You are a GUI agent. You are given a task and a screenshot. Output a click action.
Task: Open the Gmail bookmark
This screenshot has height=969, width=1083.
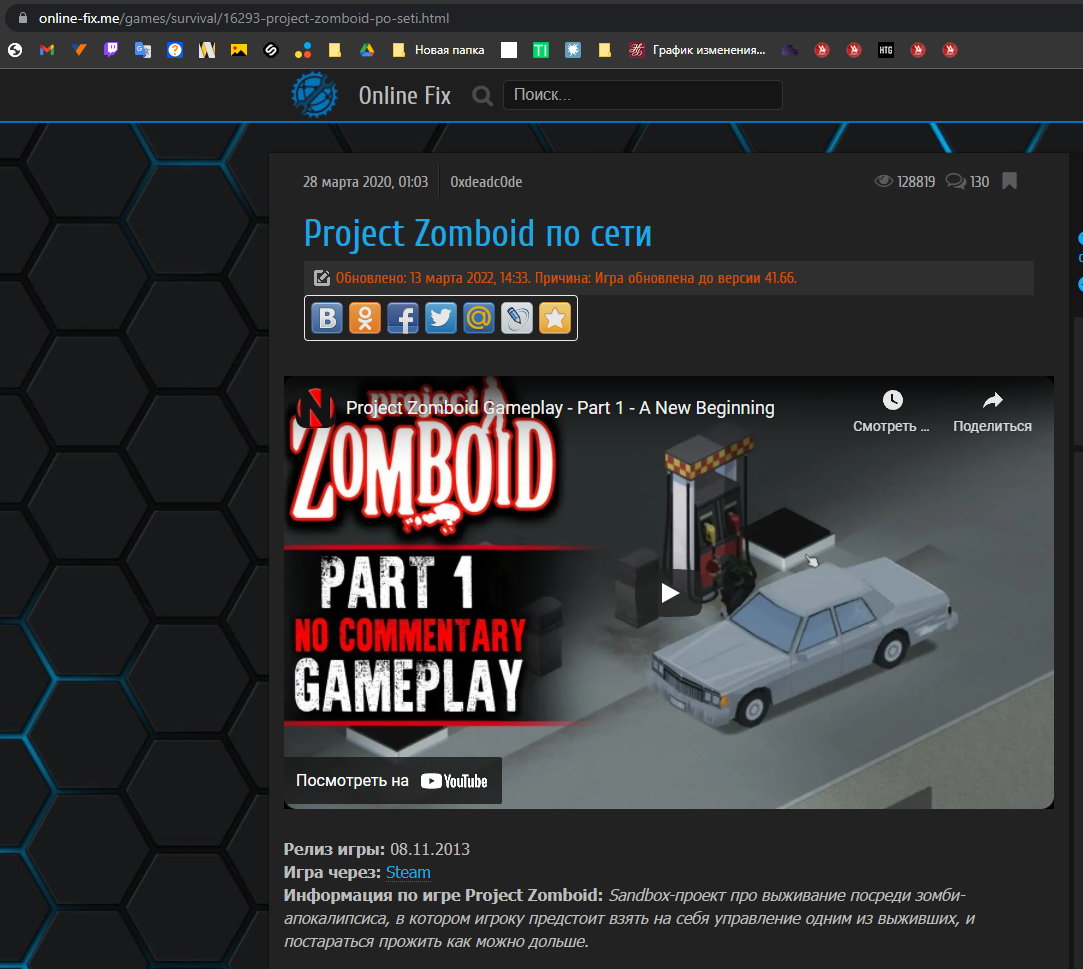pos(47,50)
